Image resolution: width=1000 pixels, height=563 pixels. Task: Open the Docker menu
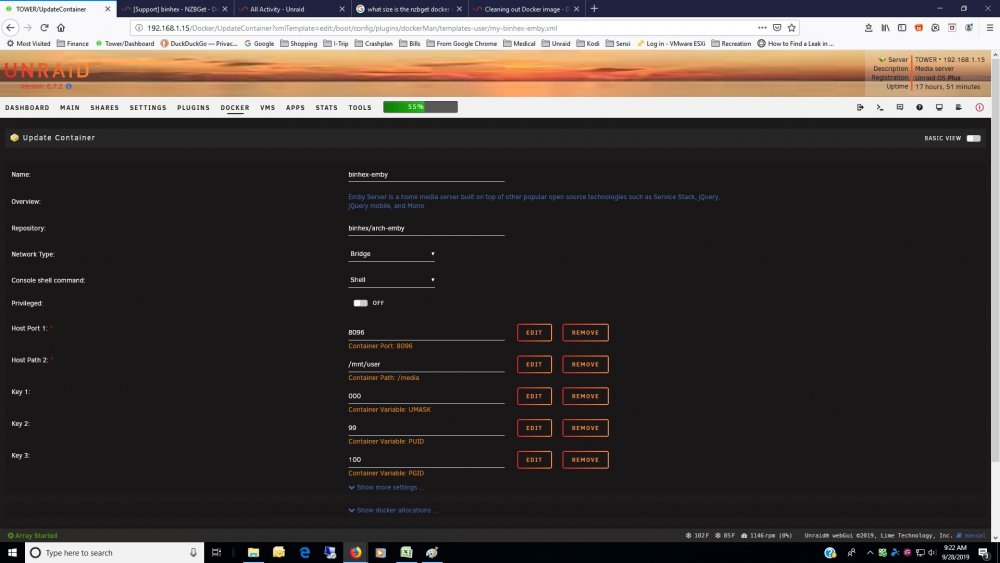(x=235, y=108)
